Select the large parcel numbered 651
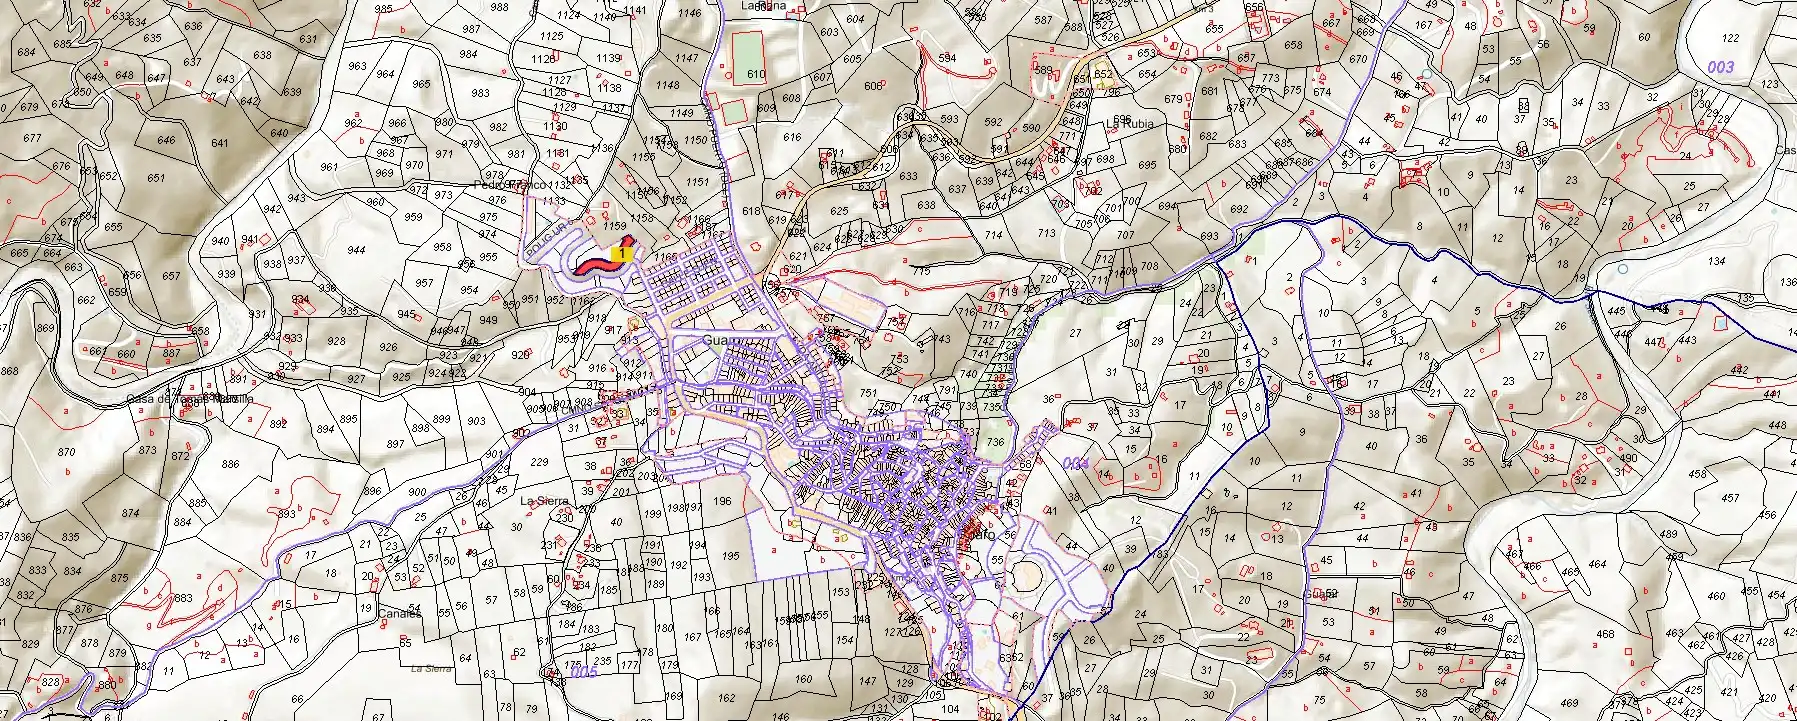 (156, 178)
